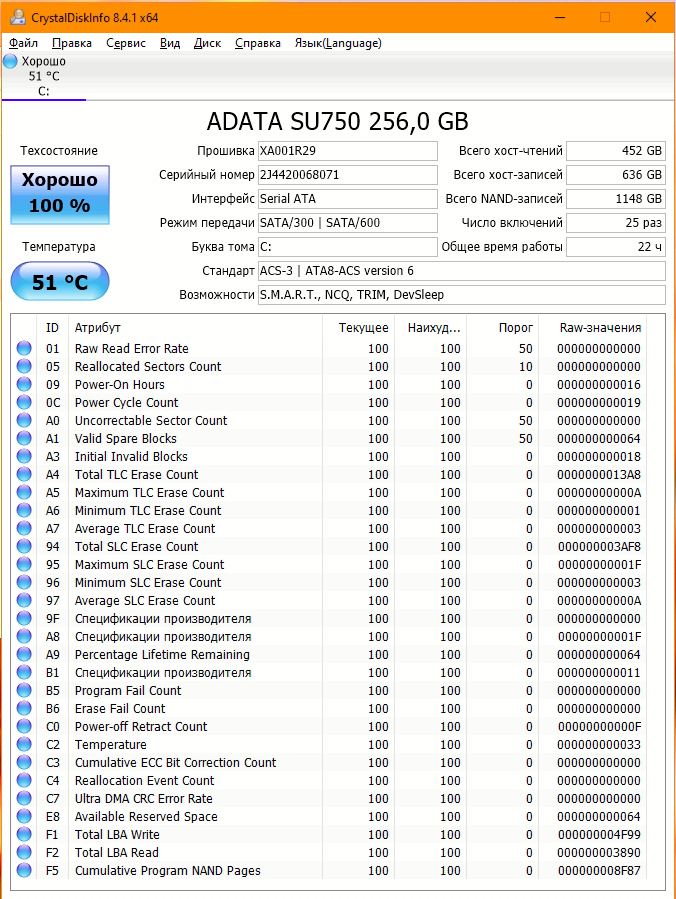
Task: Click status orb for Power-On Hours
Action: point(24,384)
